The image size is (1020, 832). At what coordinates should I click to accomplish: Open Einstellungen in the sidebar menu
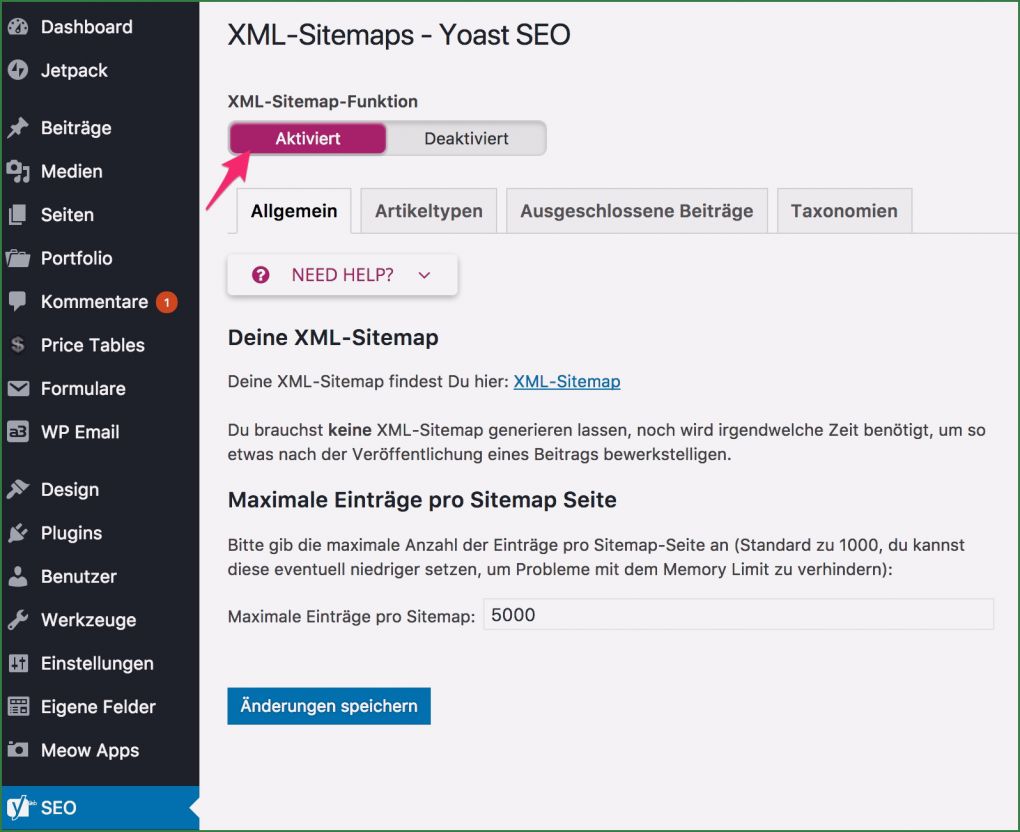(97, 664)
